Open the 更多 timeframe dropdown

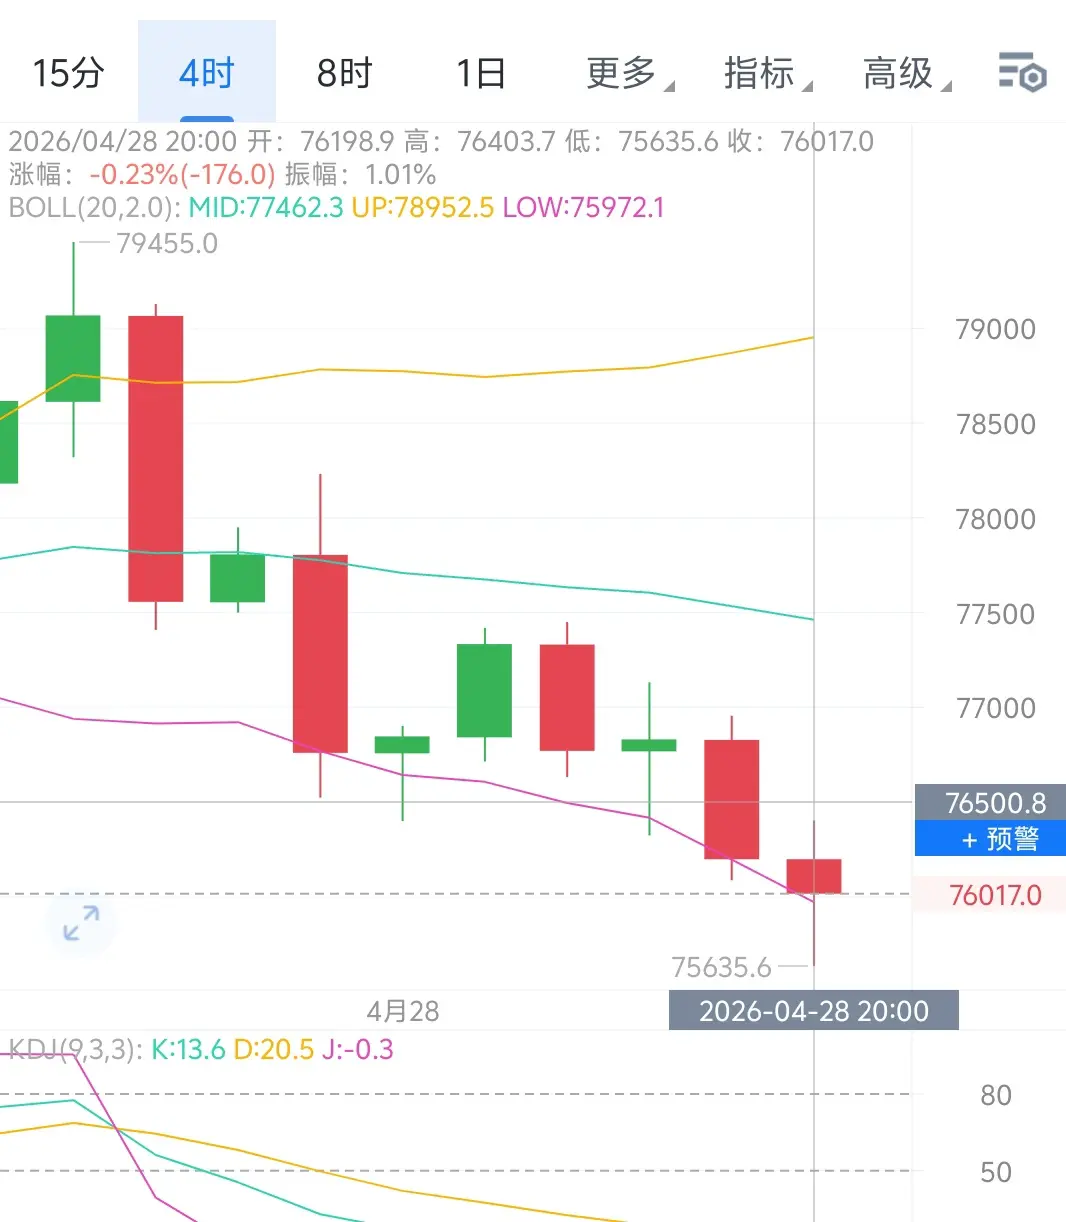pyautogui.click(x=629, y=73)
